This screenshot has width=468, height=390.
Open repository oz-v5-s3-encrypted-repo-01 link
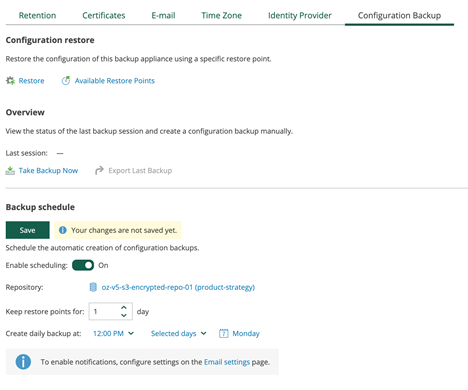coord(178,287)
